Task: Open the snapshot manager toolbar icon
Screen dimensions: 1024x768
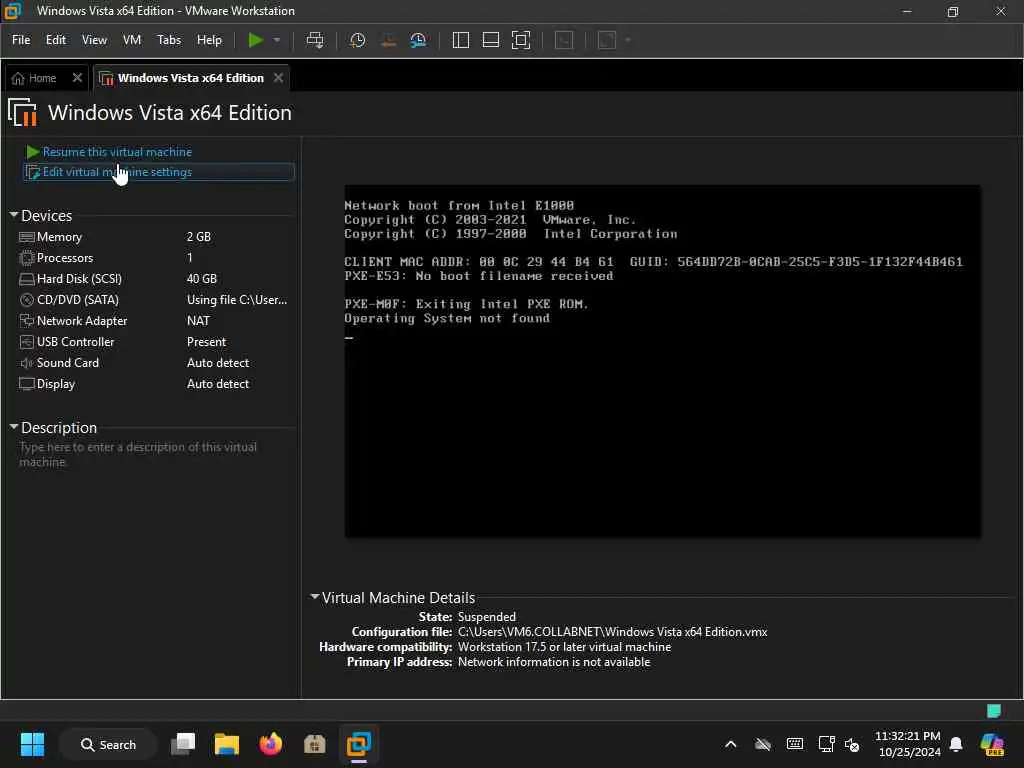Action: [418, 40]
